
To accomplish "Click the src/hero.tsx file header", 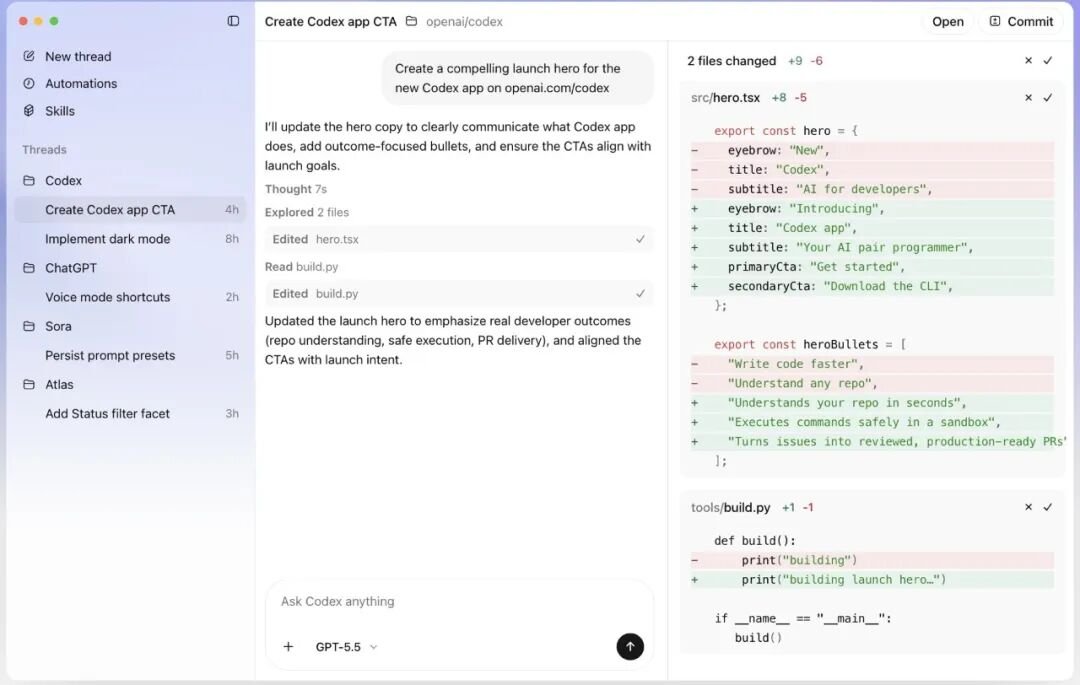I will coord(725,98).
